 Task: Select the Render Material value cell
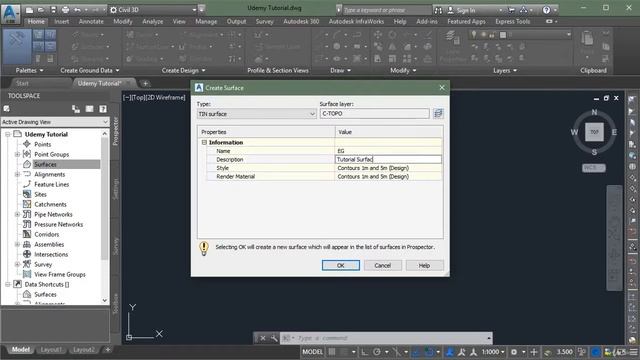(388, 177)
